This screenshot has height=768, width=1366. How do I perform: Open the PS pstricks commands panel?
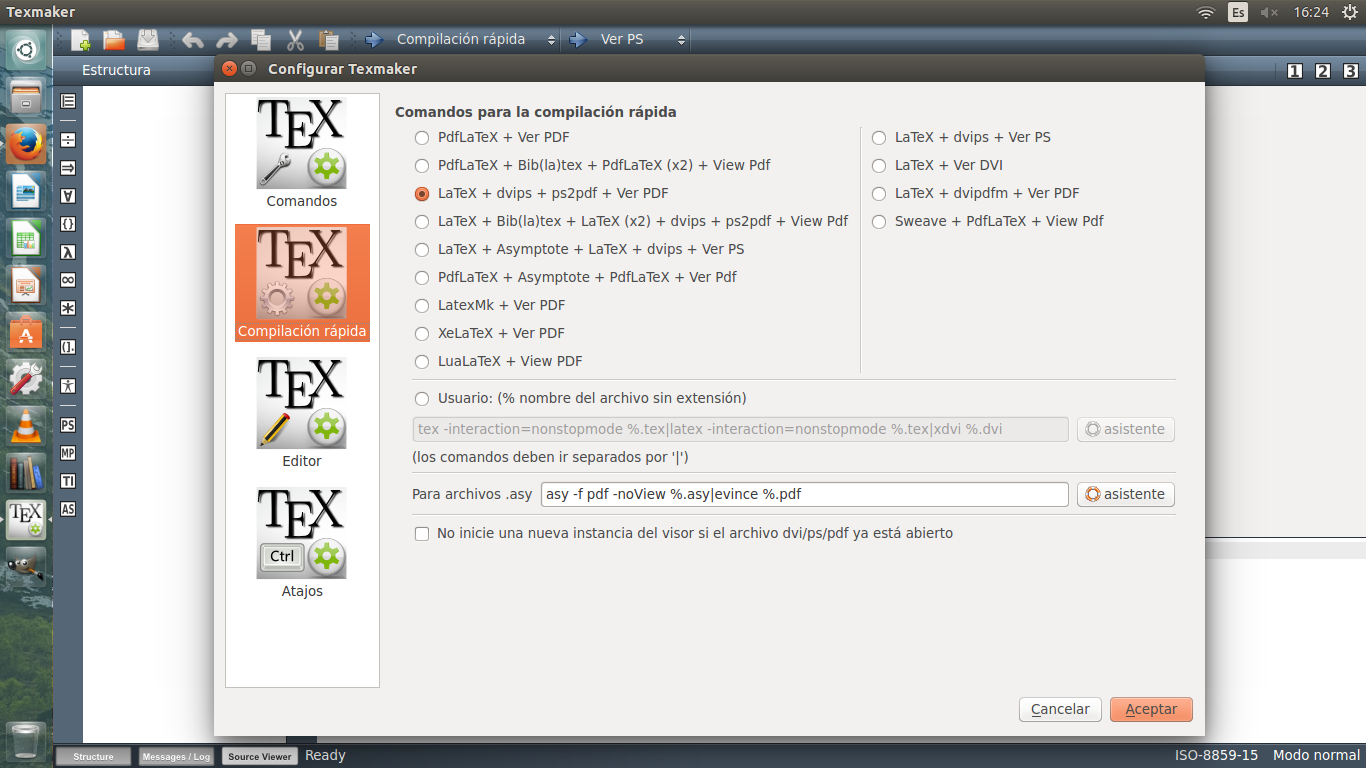(68, 425)
